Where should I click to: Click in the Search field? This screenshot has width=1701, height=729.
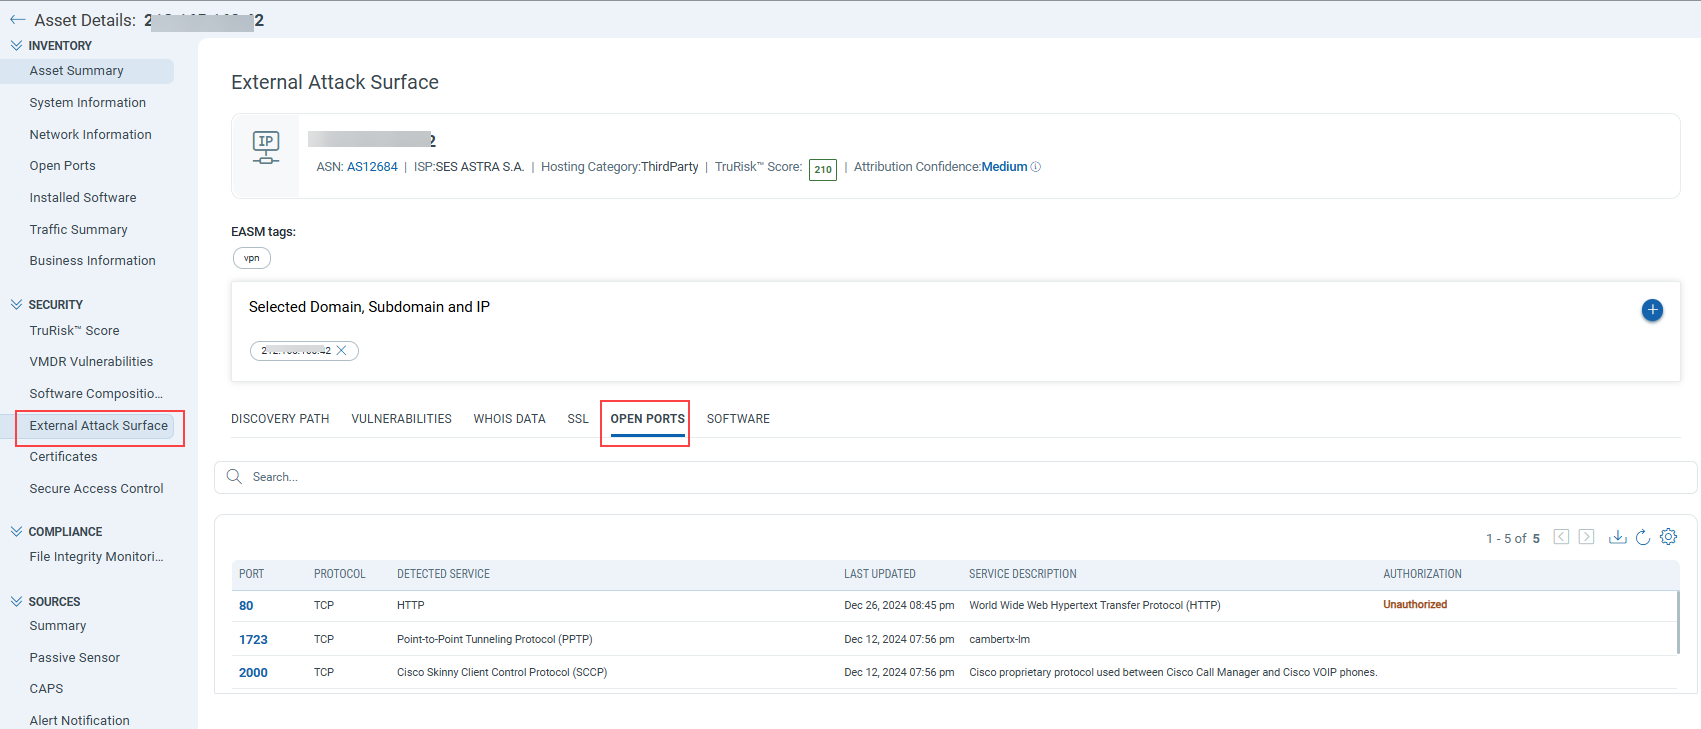[700, 478]
